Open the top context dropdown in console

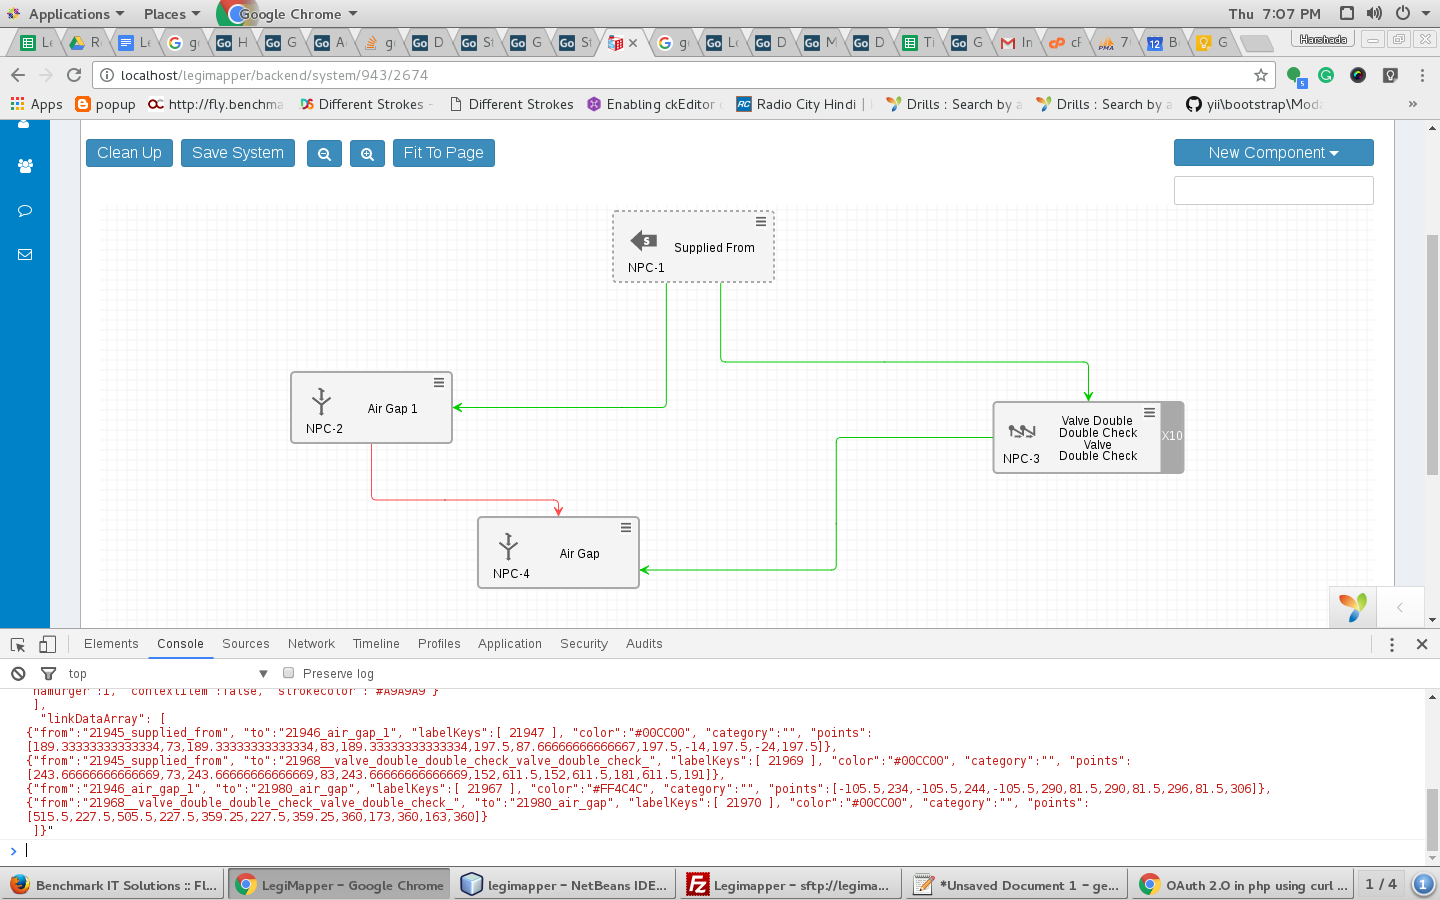(x=168, y=673)
